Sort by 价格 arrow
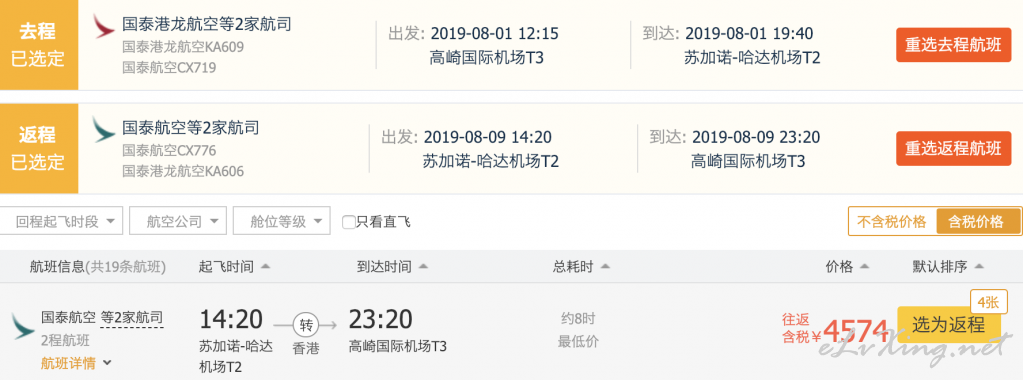Screen dimensions: 1023x380 (x=865, y=267)
